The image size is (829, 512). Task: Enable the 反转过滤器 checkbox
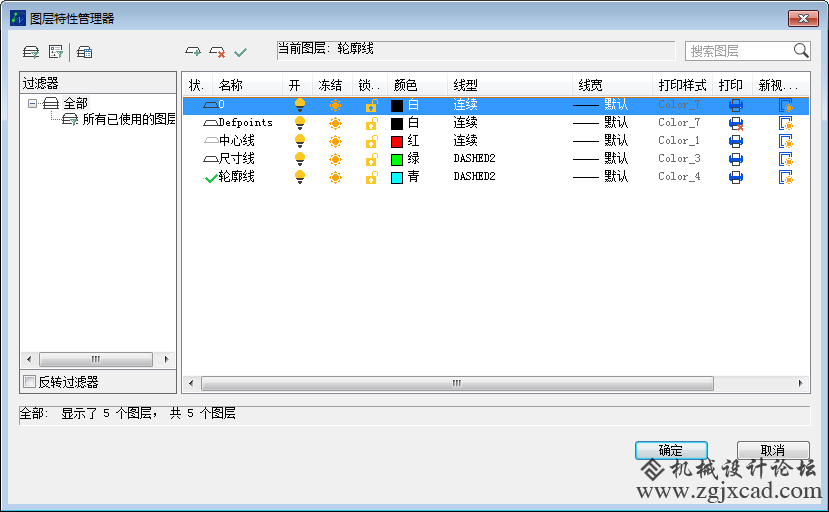[x=30, y=381]
